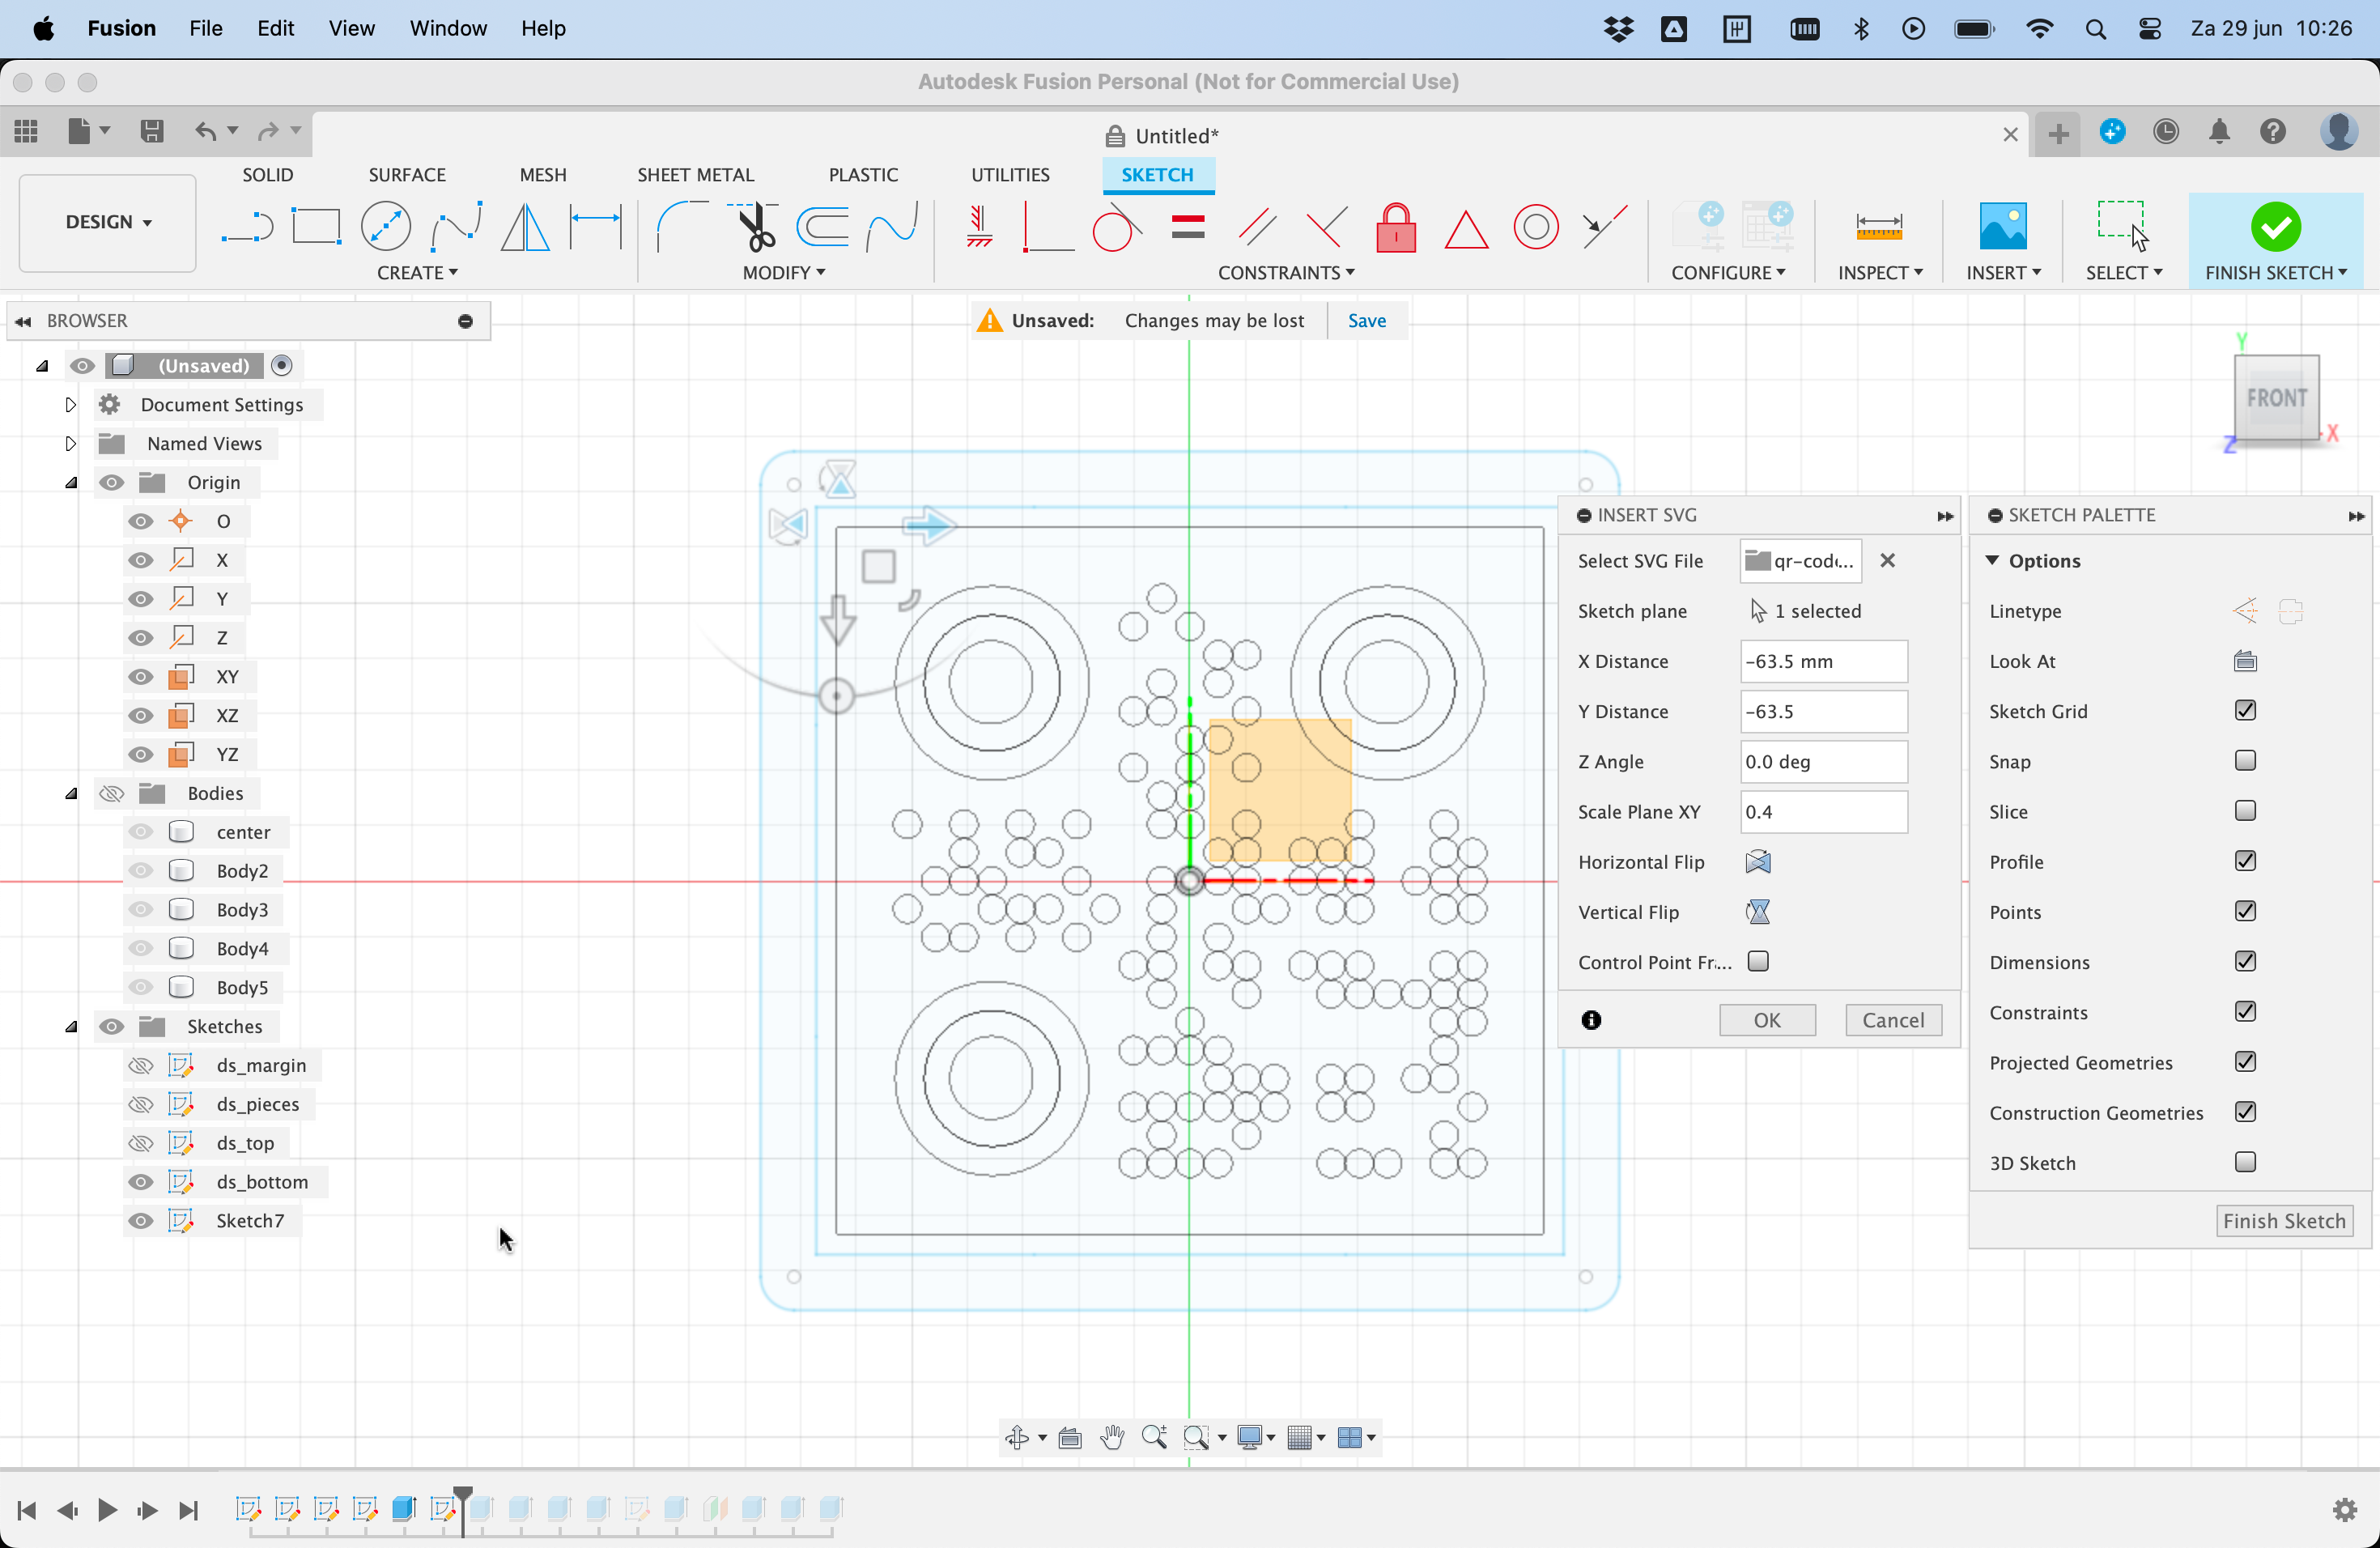Switch to the SHEET METAL tab

click(695, 175)
